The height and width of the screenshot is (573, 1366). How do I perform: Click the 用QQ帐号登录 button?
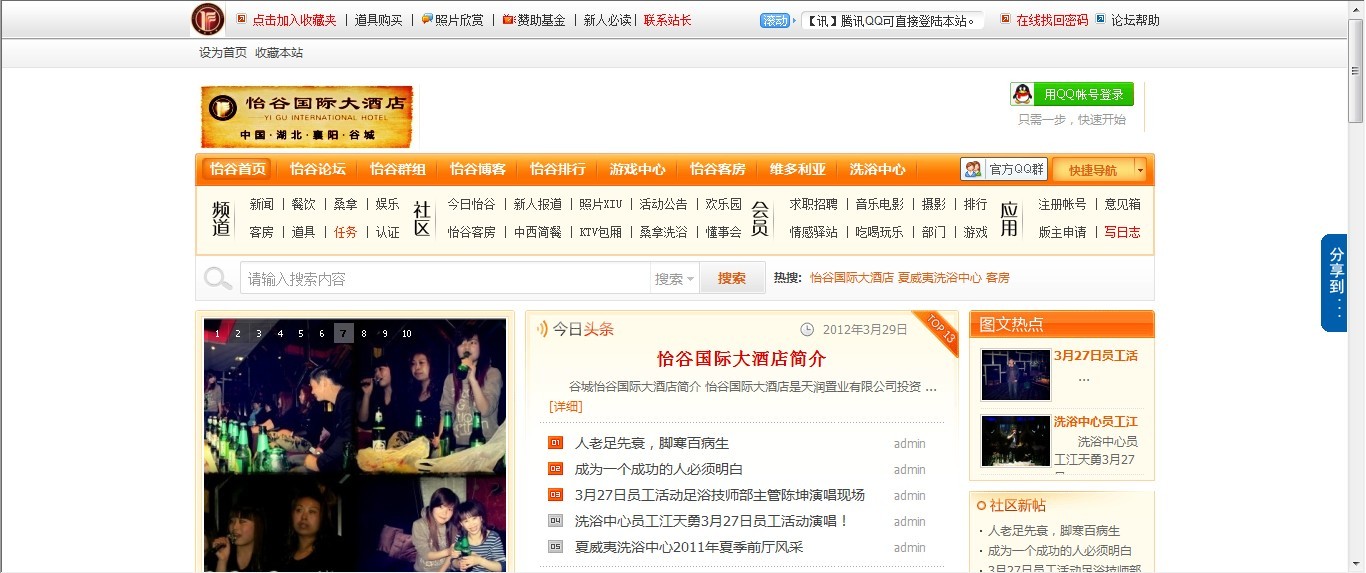click(x=1072, y=94)
